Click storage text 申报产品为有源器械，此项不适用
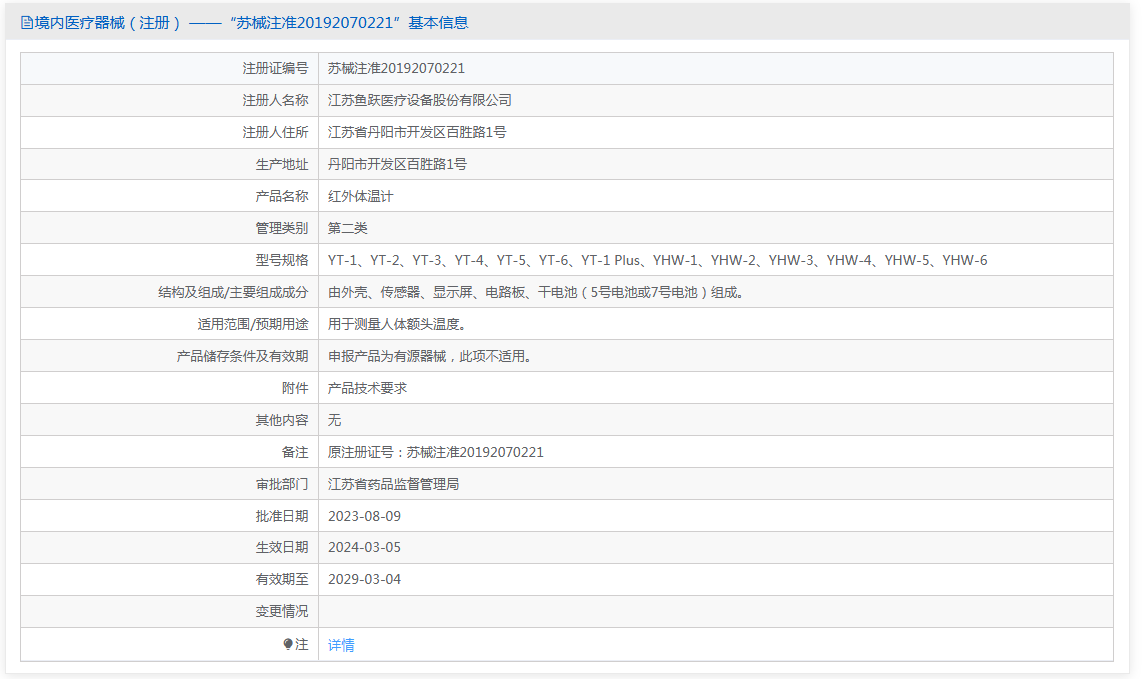Viewport: 1143px width, 679px height. point(429,357)
